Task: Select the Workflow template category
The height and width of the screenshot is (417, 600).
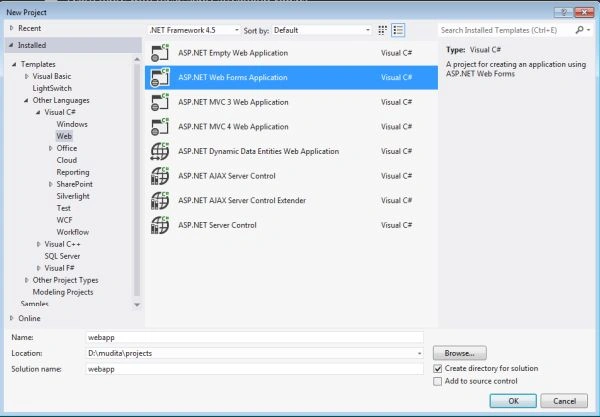Action: (x=73, y=232)
